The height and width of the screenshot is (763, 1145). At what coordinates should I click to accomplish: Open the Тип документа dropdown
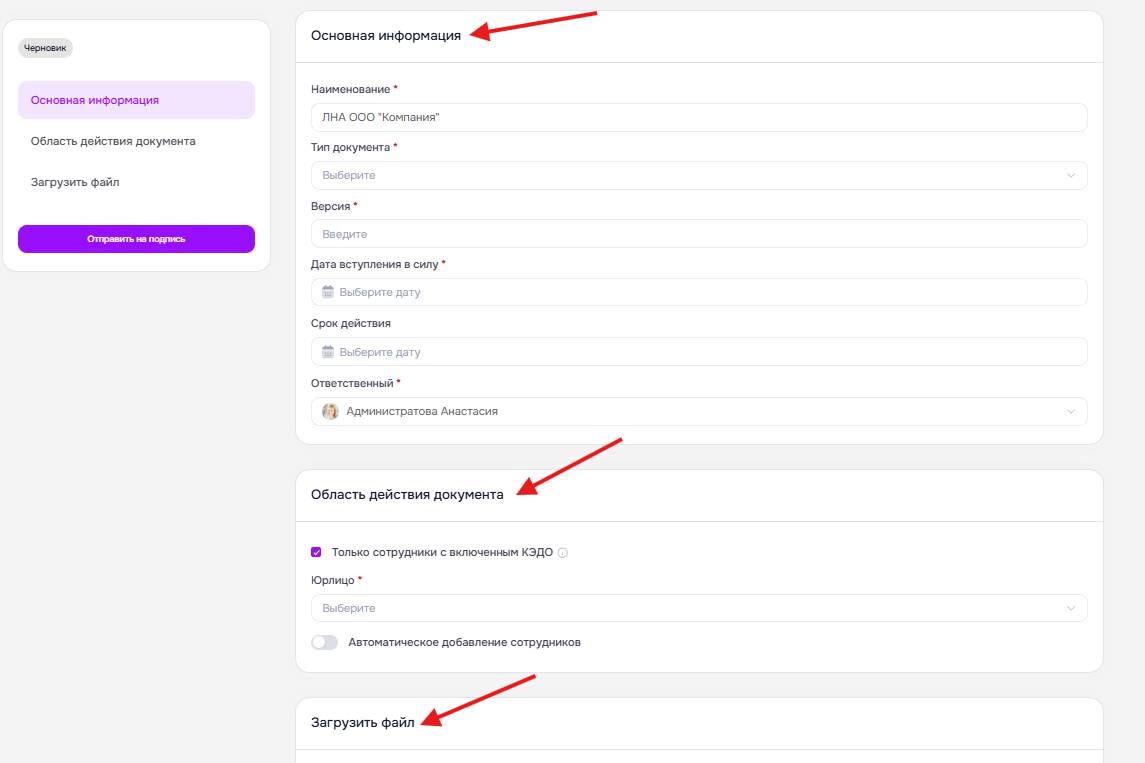[x=699, y=175]
